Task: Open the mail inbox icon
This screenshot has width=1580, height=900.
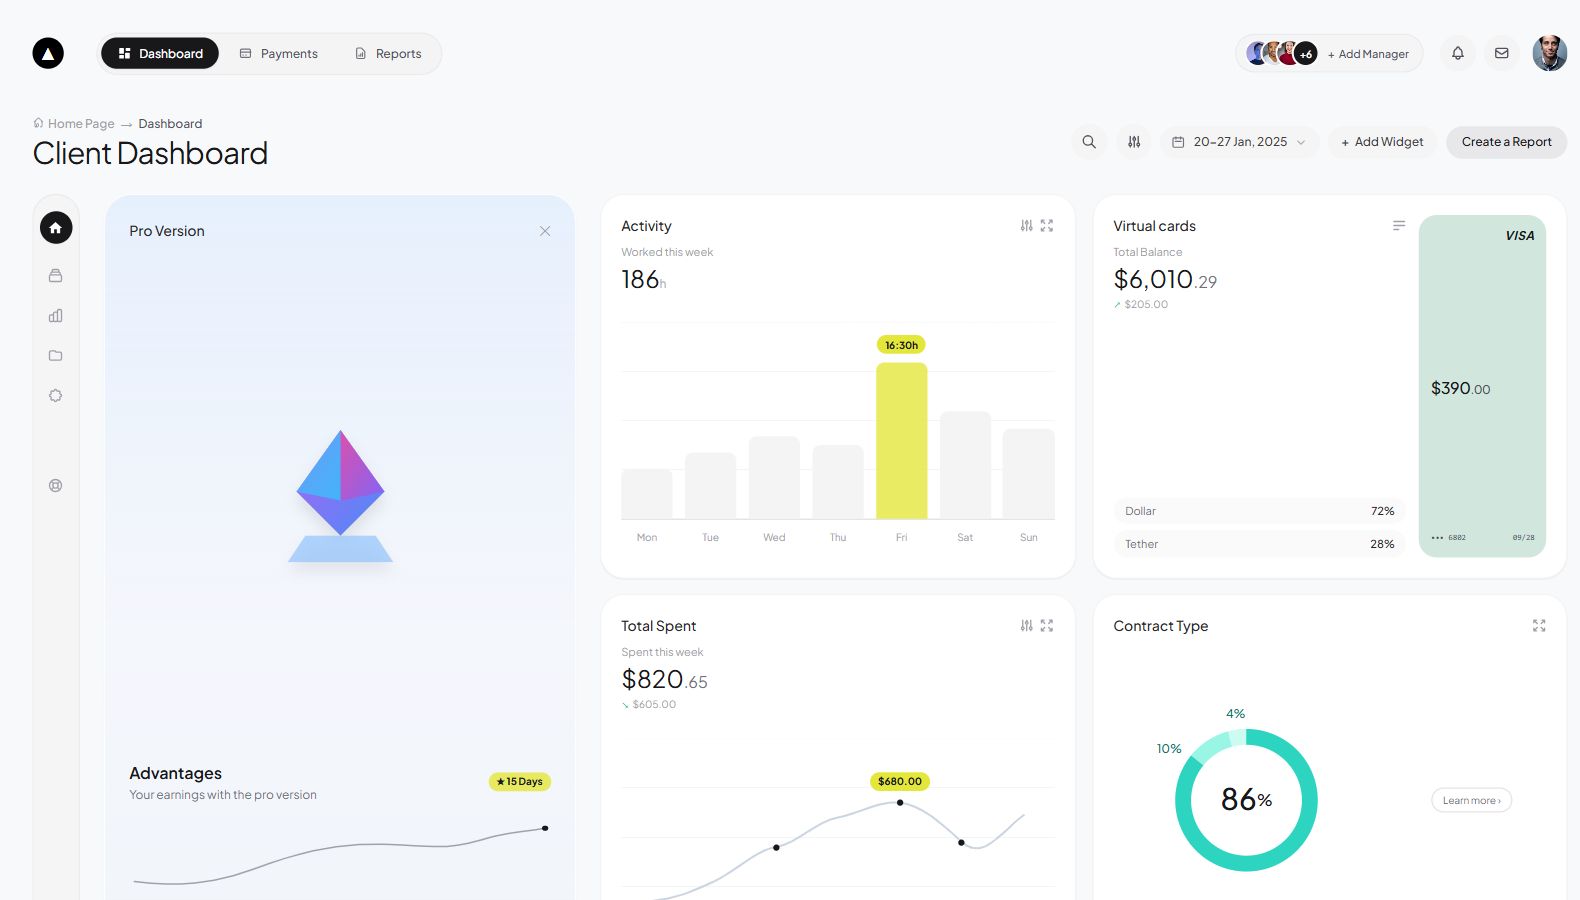Action: click(1502, 53)
